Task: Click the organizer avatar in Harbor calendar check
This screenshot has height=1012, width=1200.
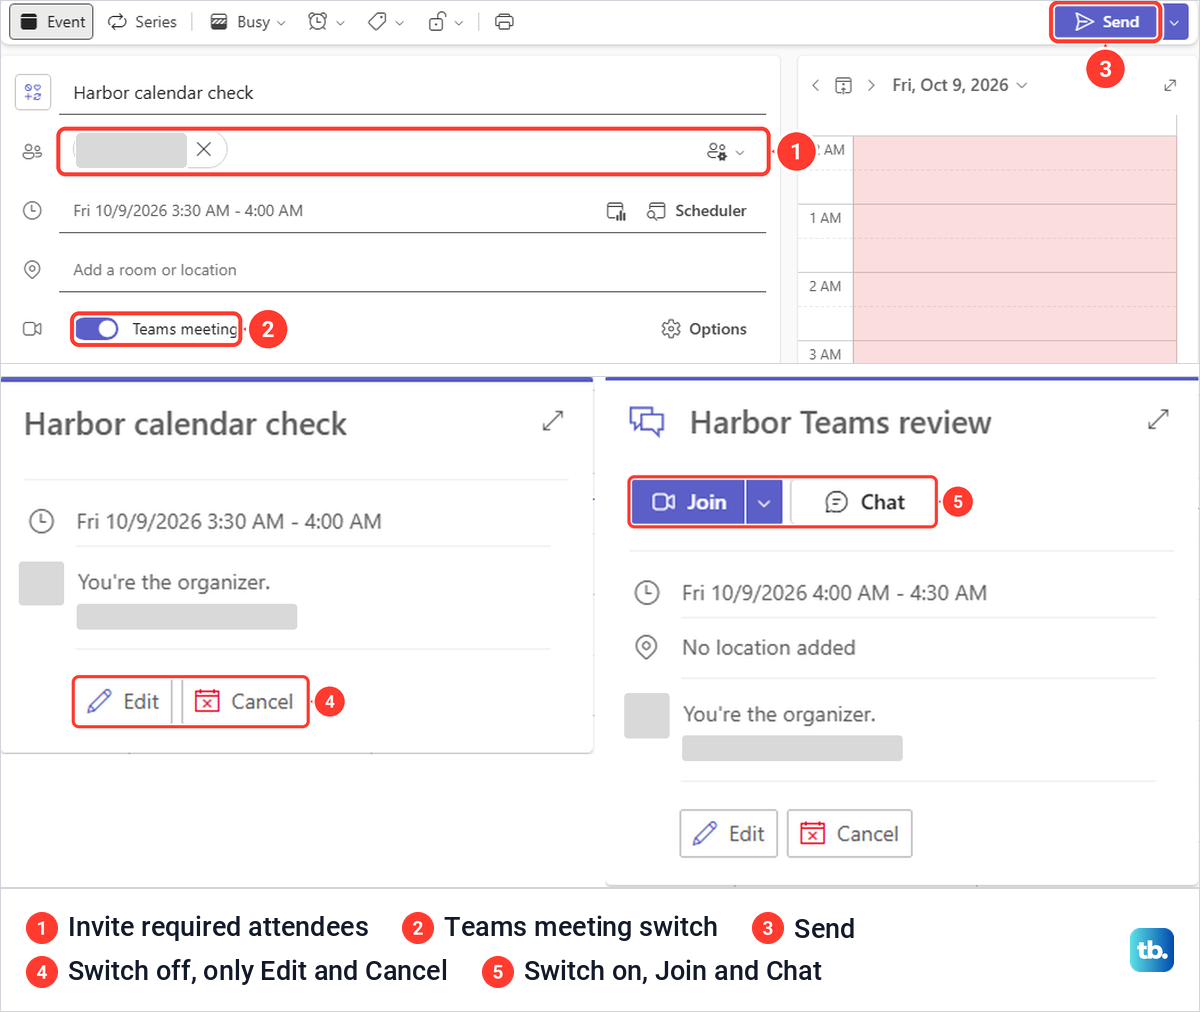Action: click(41, 583)
